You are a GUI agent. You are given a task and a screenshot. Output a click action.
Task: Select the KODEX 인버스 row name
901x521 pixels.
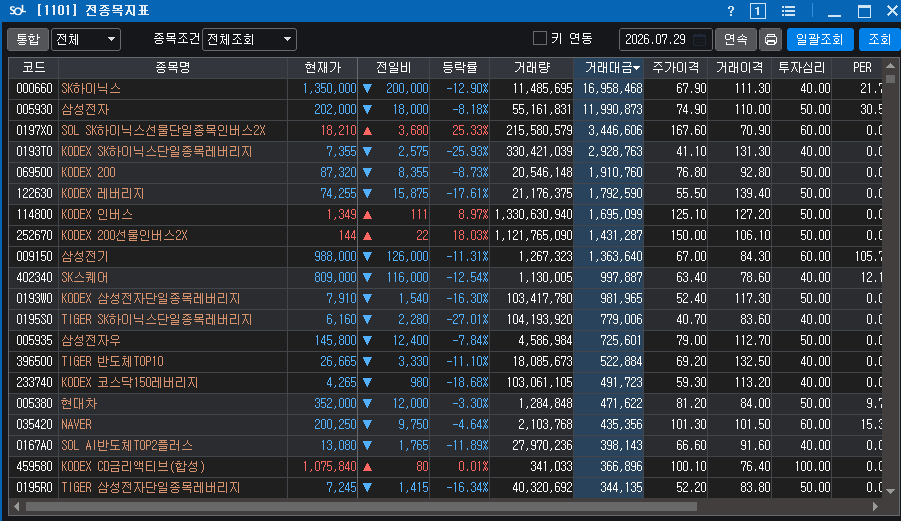(x=97, y=215)
